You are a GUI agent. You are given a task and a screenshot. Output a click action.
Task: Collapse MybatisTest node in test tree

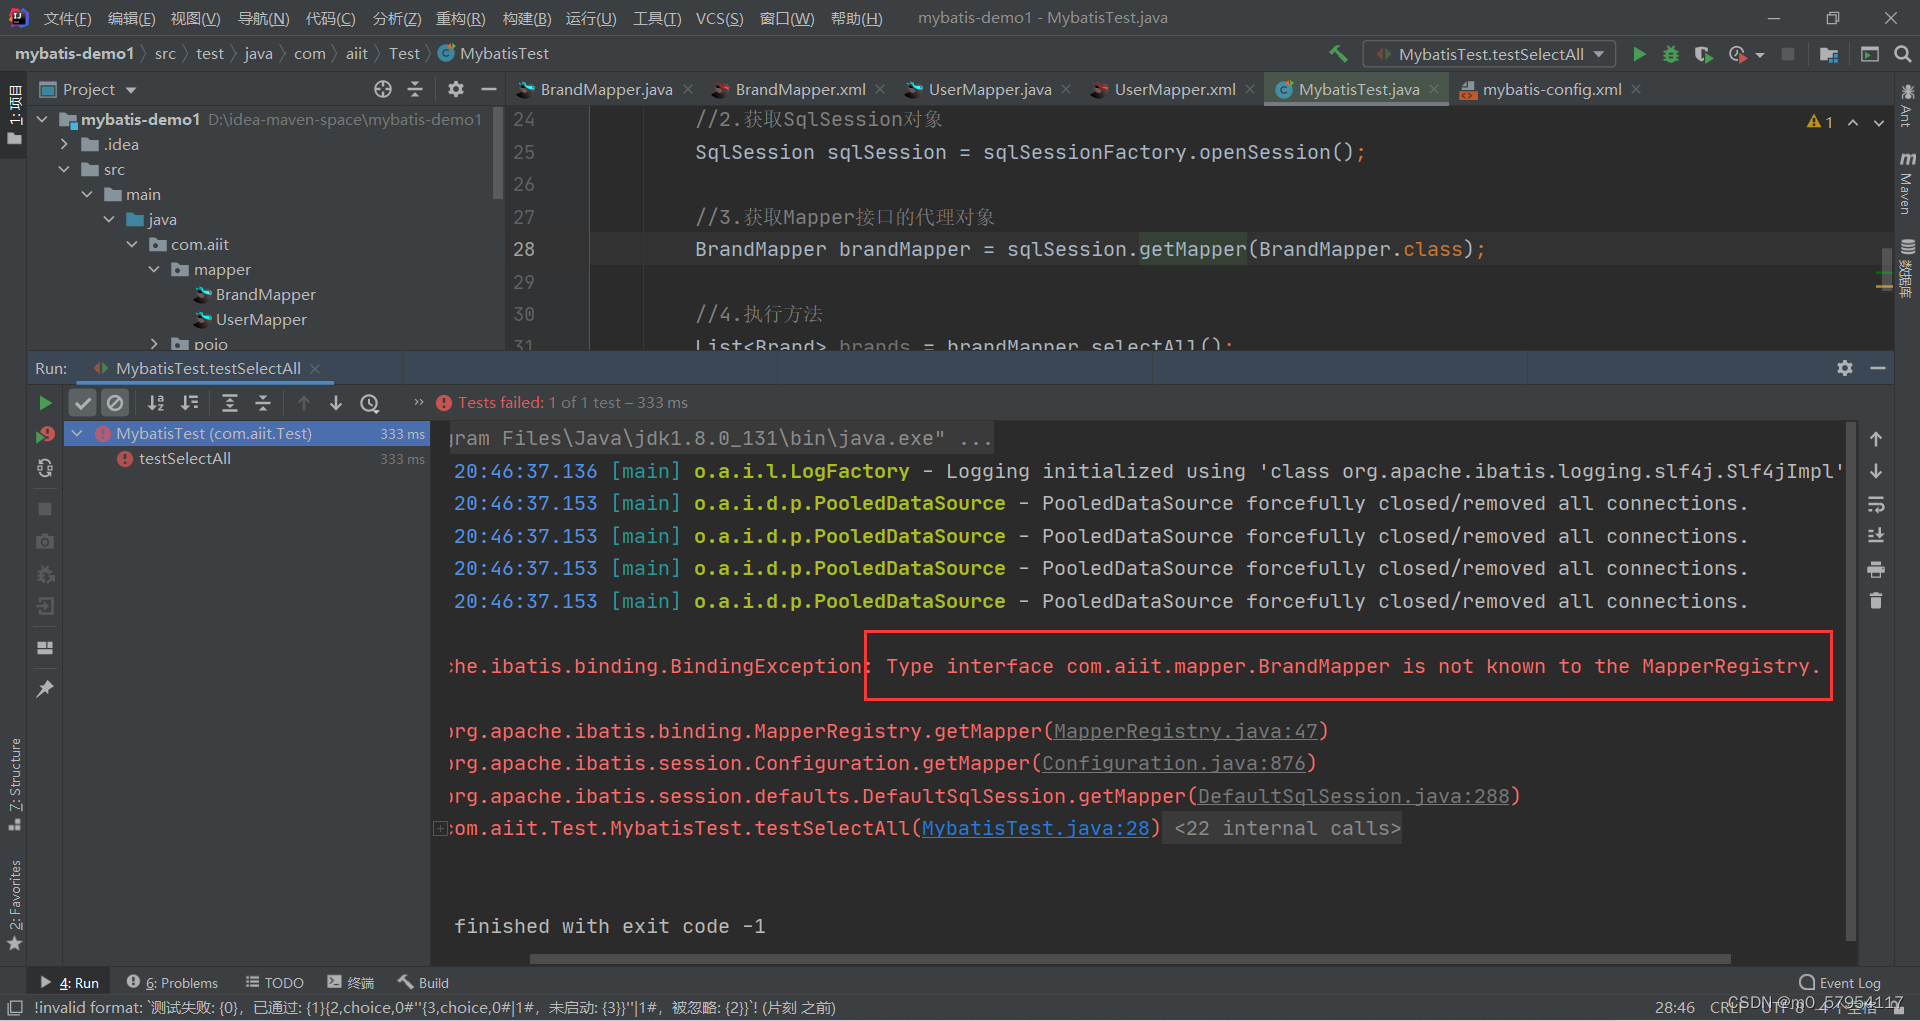(77, 433)
